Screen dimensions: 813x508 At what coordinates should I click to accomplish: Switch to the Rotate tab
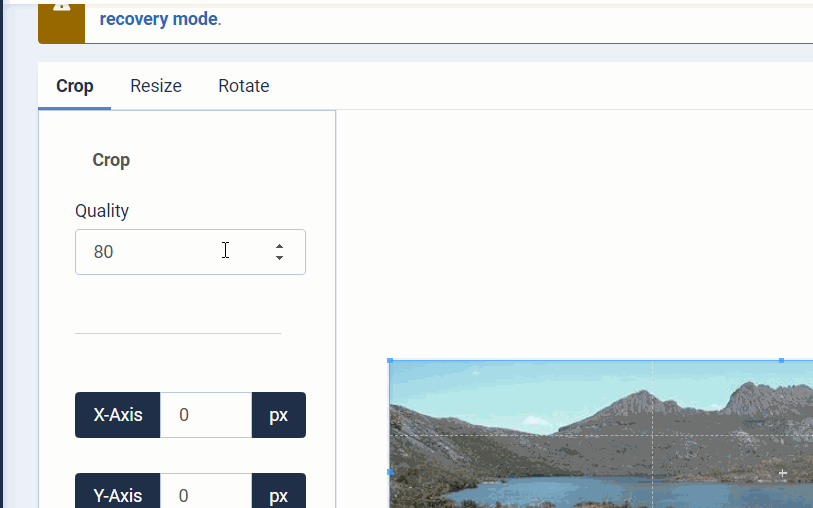(x=244, y=86)
